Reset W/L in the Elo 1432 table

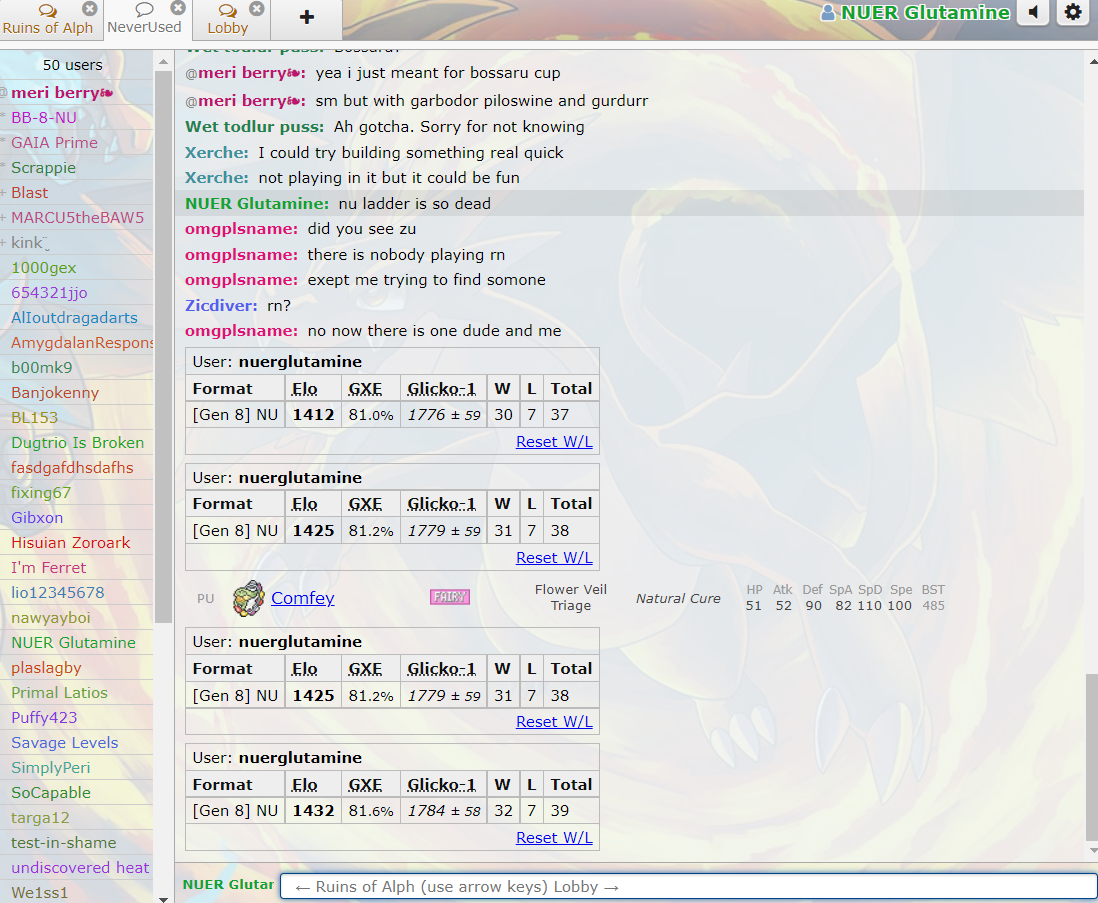pyautogui.click(x=554, y=838)
